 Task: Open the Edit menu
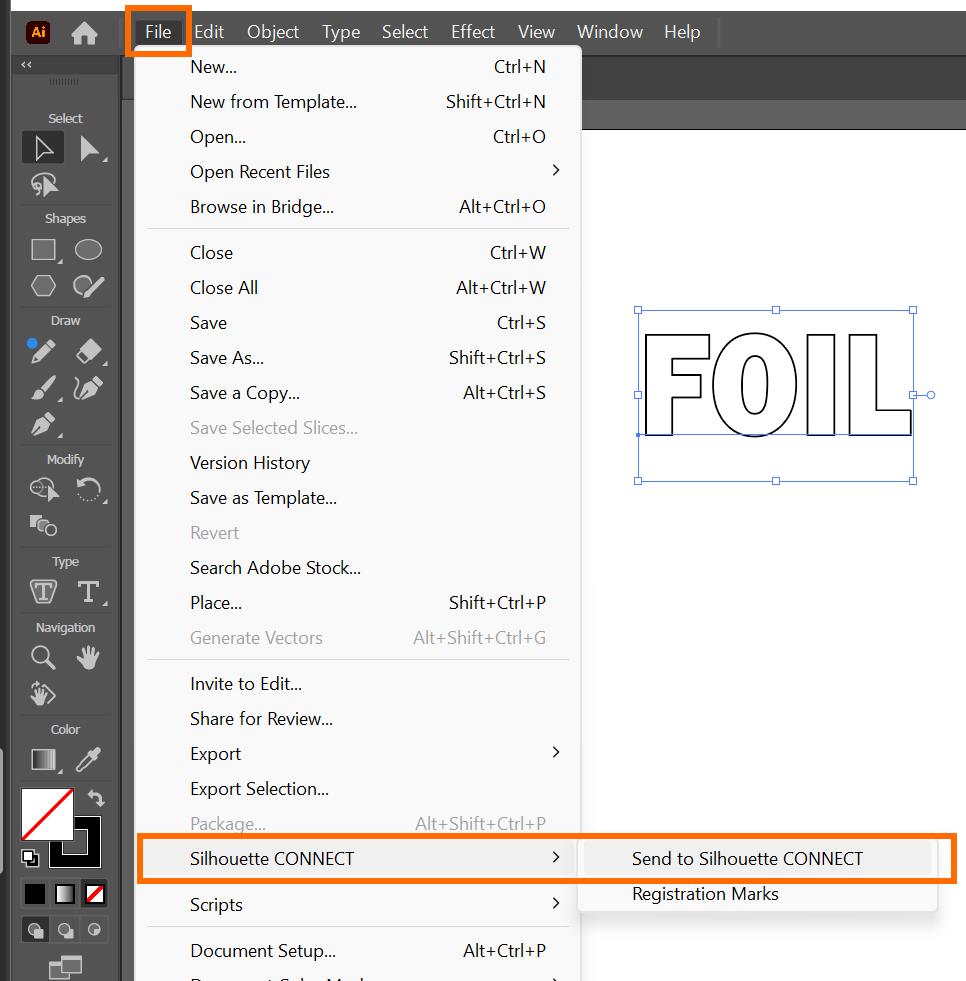tap(209, 32)
